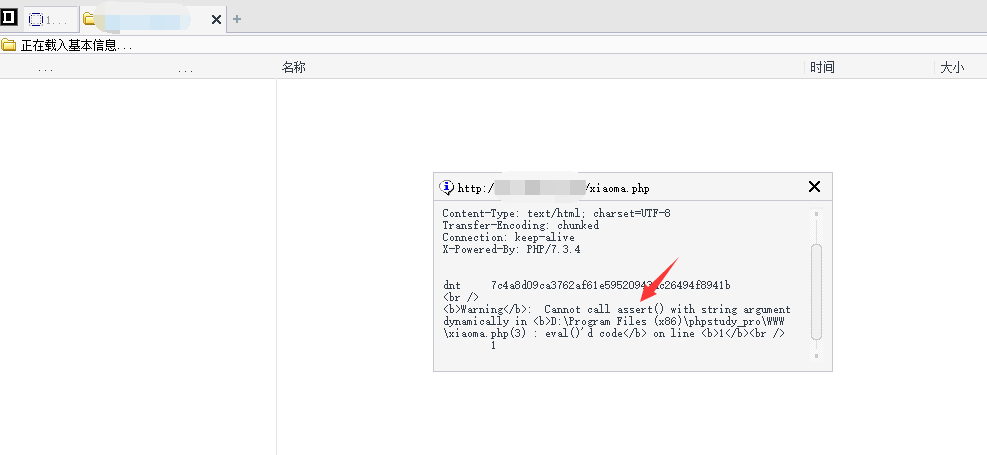Click the eval()'d code on line text
Screen dimensions: 987x455
[x=614, y=334]
